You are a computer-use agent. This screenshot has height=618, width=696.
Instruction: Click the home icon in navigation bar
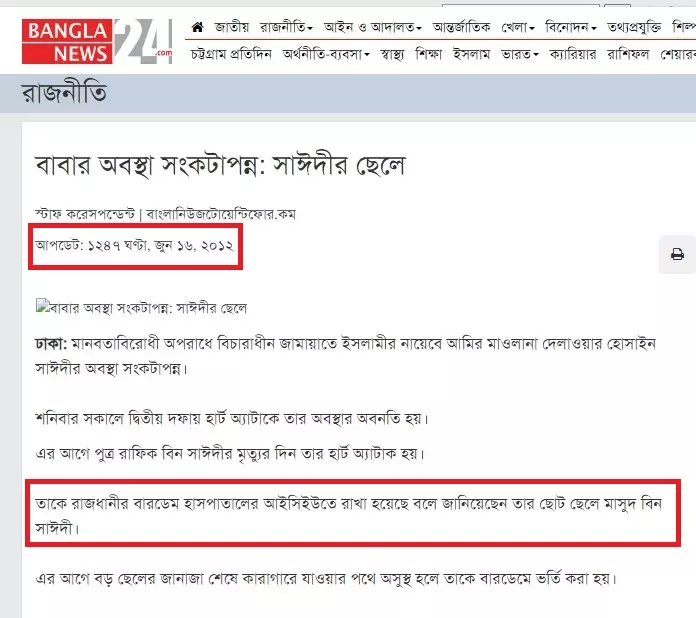(x=198, y=28)
